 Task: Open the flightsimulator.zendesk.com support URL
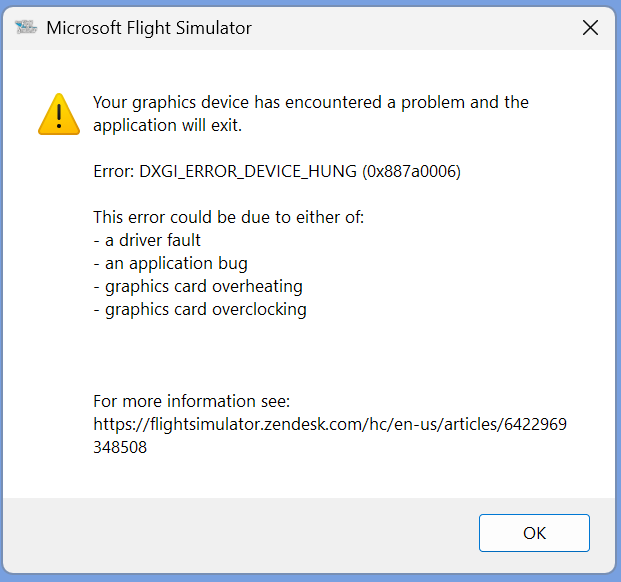point(330,424)
